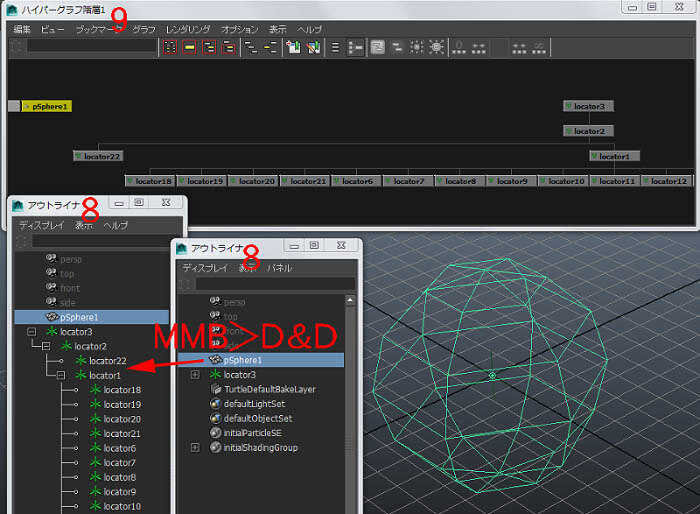Expand the initialShadingGroup node

click(x=195, y=448)
